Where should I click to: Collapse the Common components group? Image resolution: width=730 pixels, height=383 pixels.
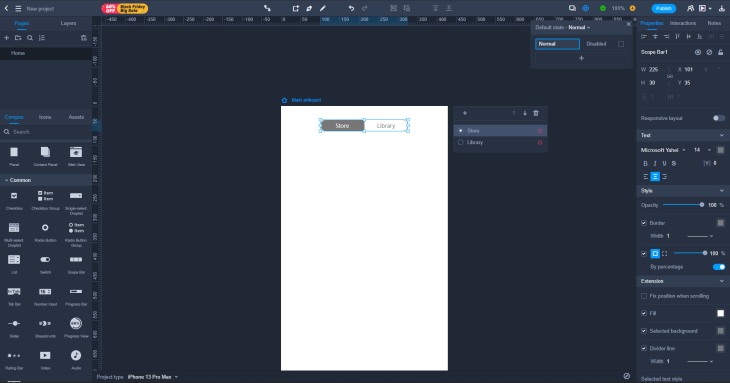tap(7, 180)
